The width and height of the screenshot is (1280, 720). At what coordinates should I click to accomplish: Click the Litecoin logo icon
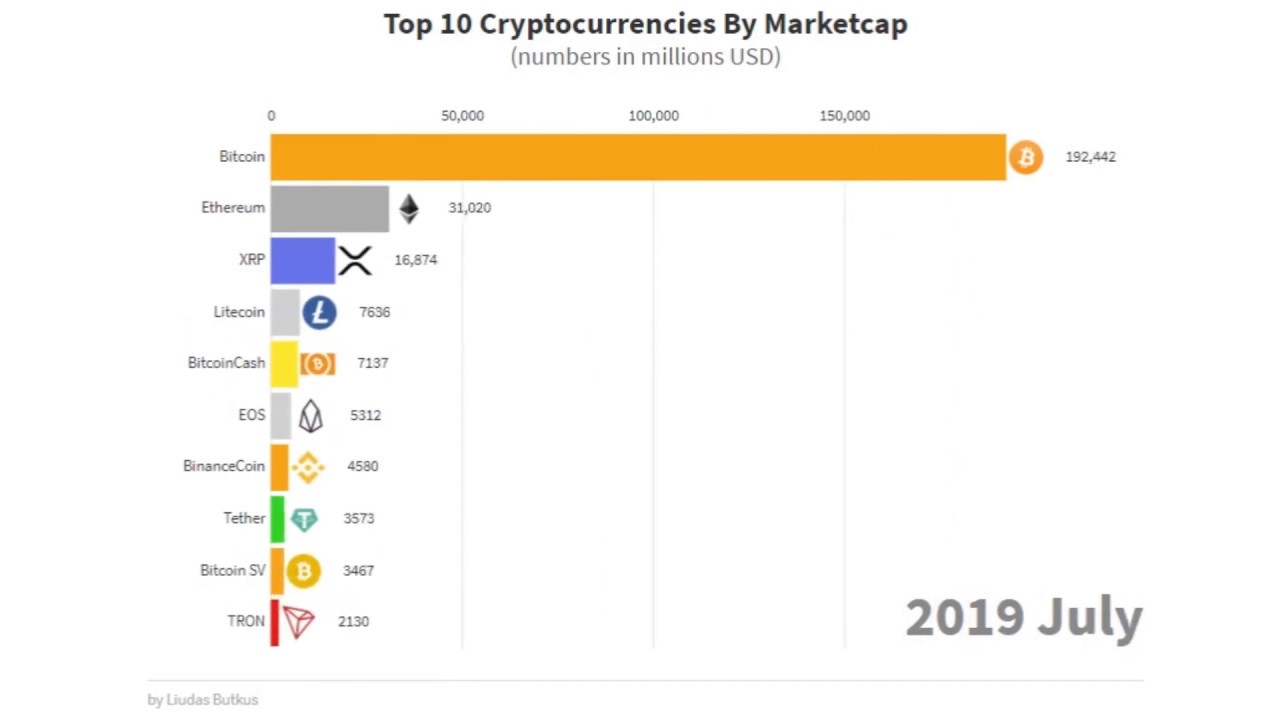(x=319, y=312)
